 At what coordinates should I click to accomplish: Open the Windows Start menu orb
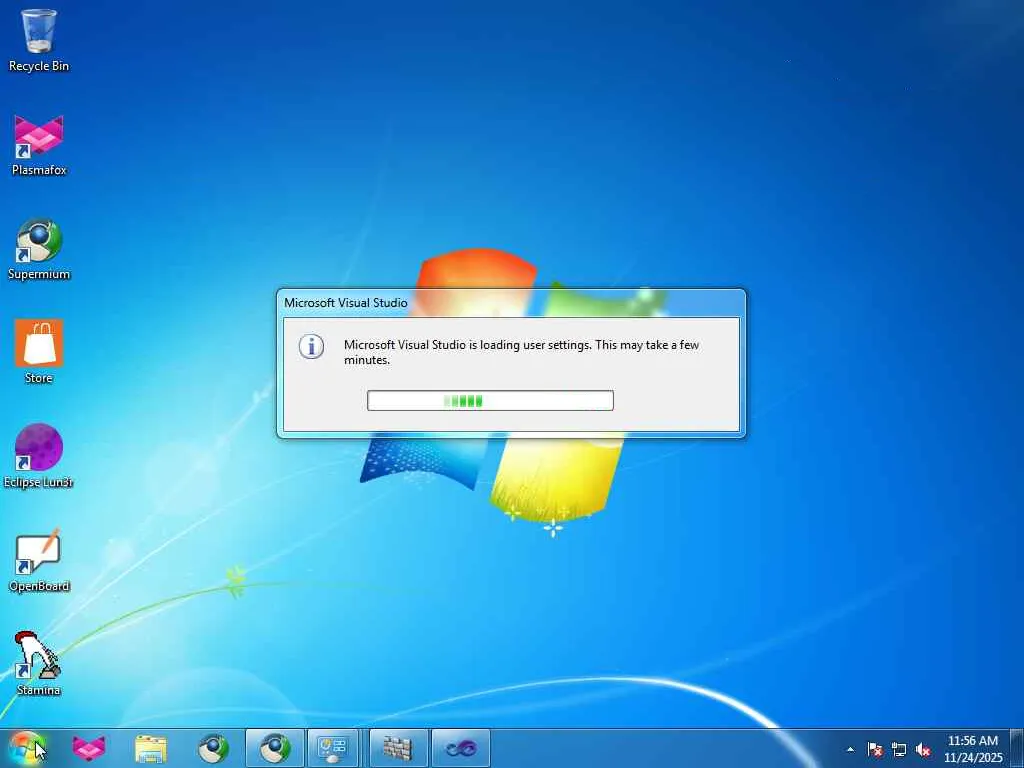27,748
